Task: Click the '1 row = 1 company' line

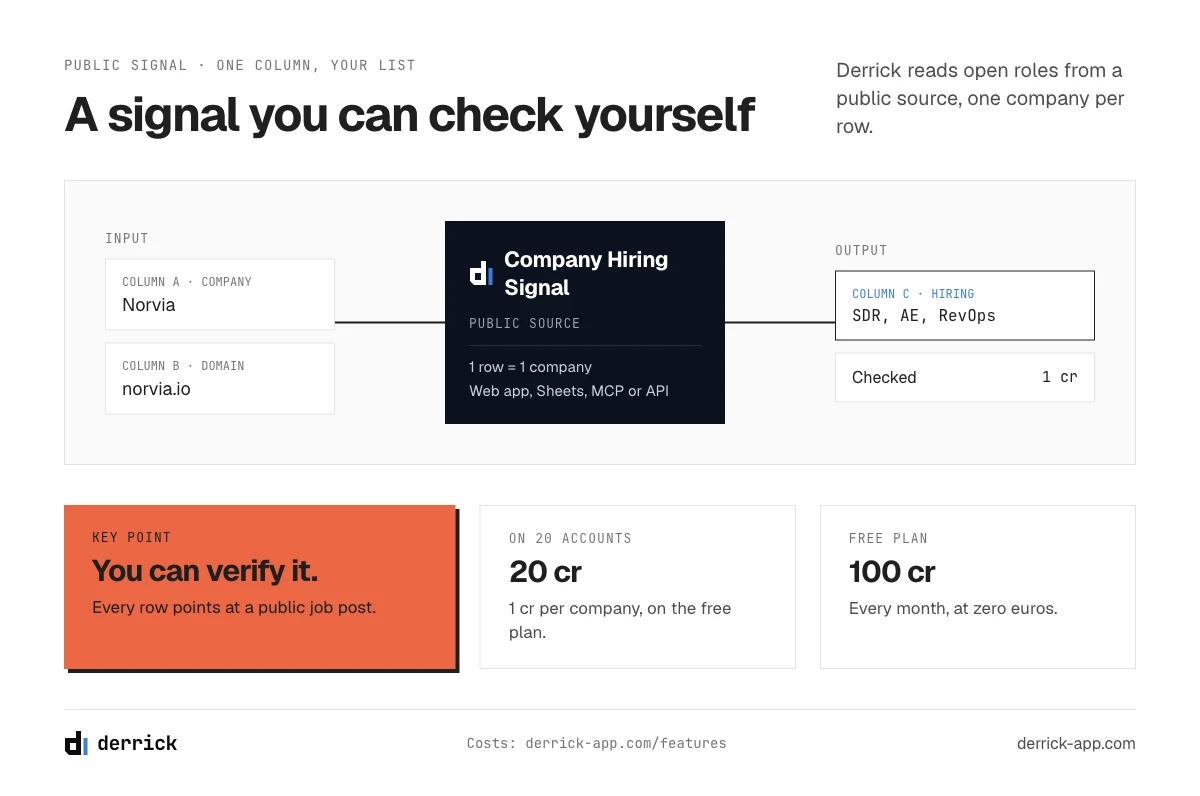Action: [530, 367]
